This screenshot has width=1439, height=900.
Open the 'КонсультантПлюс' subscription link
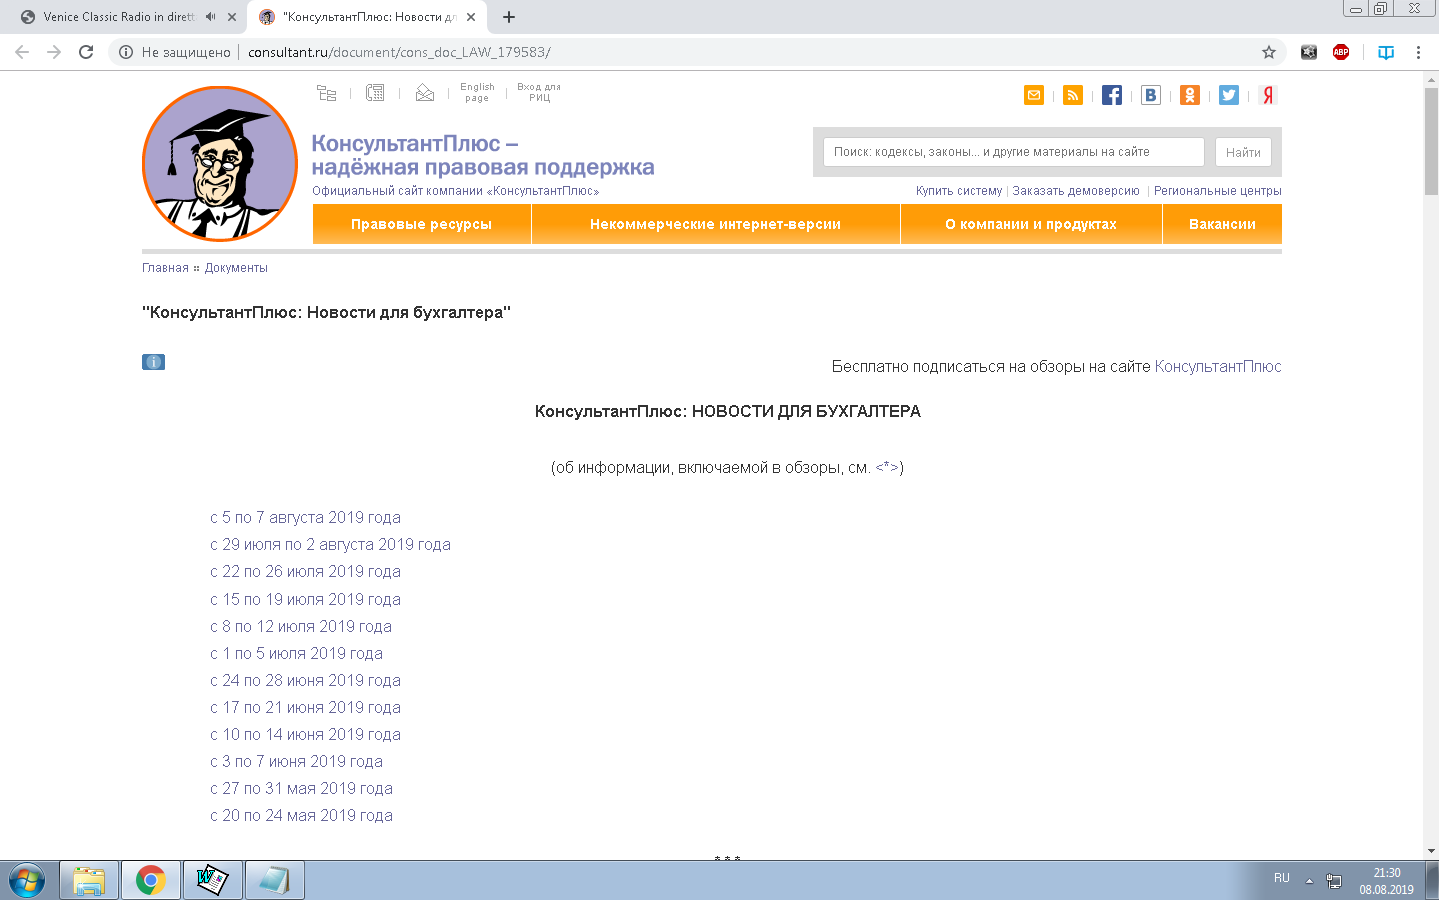tap(1218, 367)
